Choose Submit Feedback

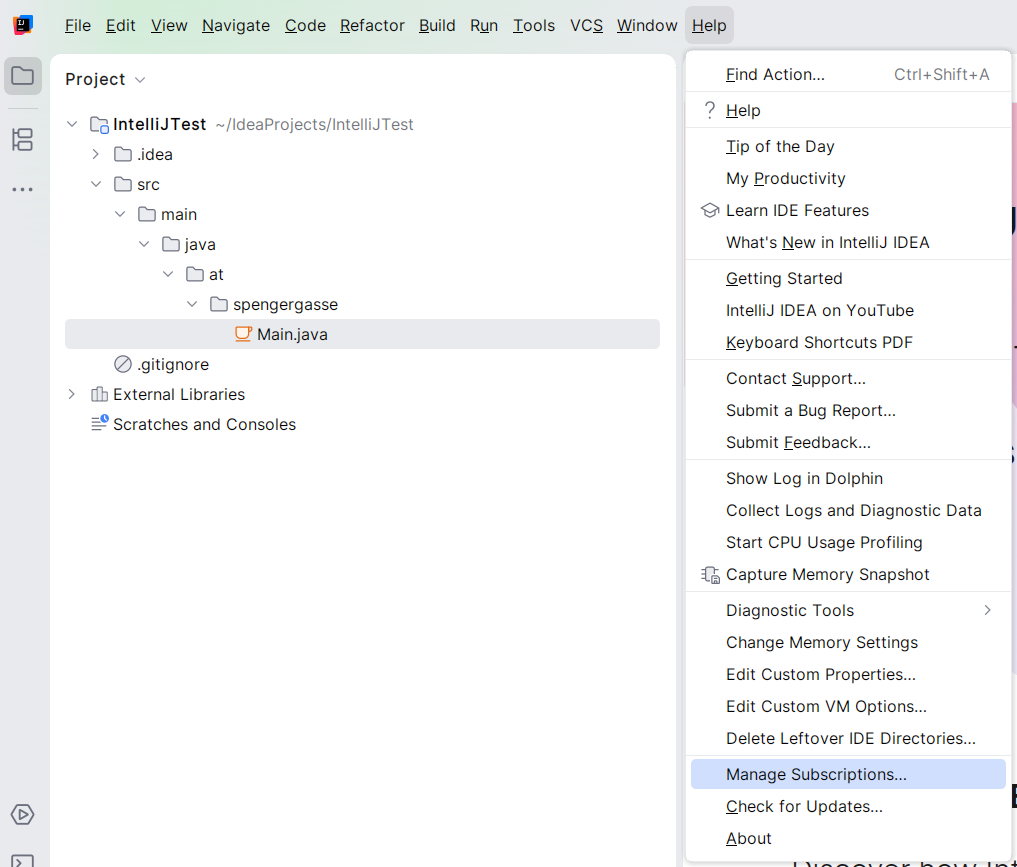848,442
